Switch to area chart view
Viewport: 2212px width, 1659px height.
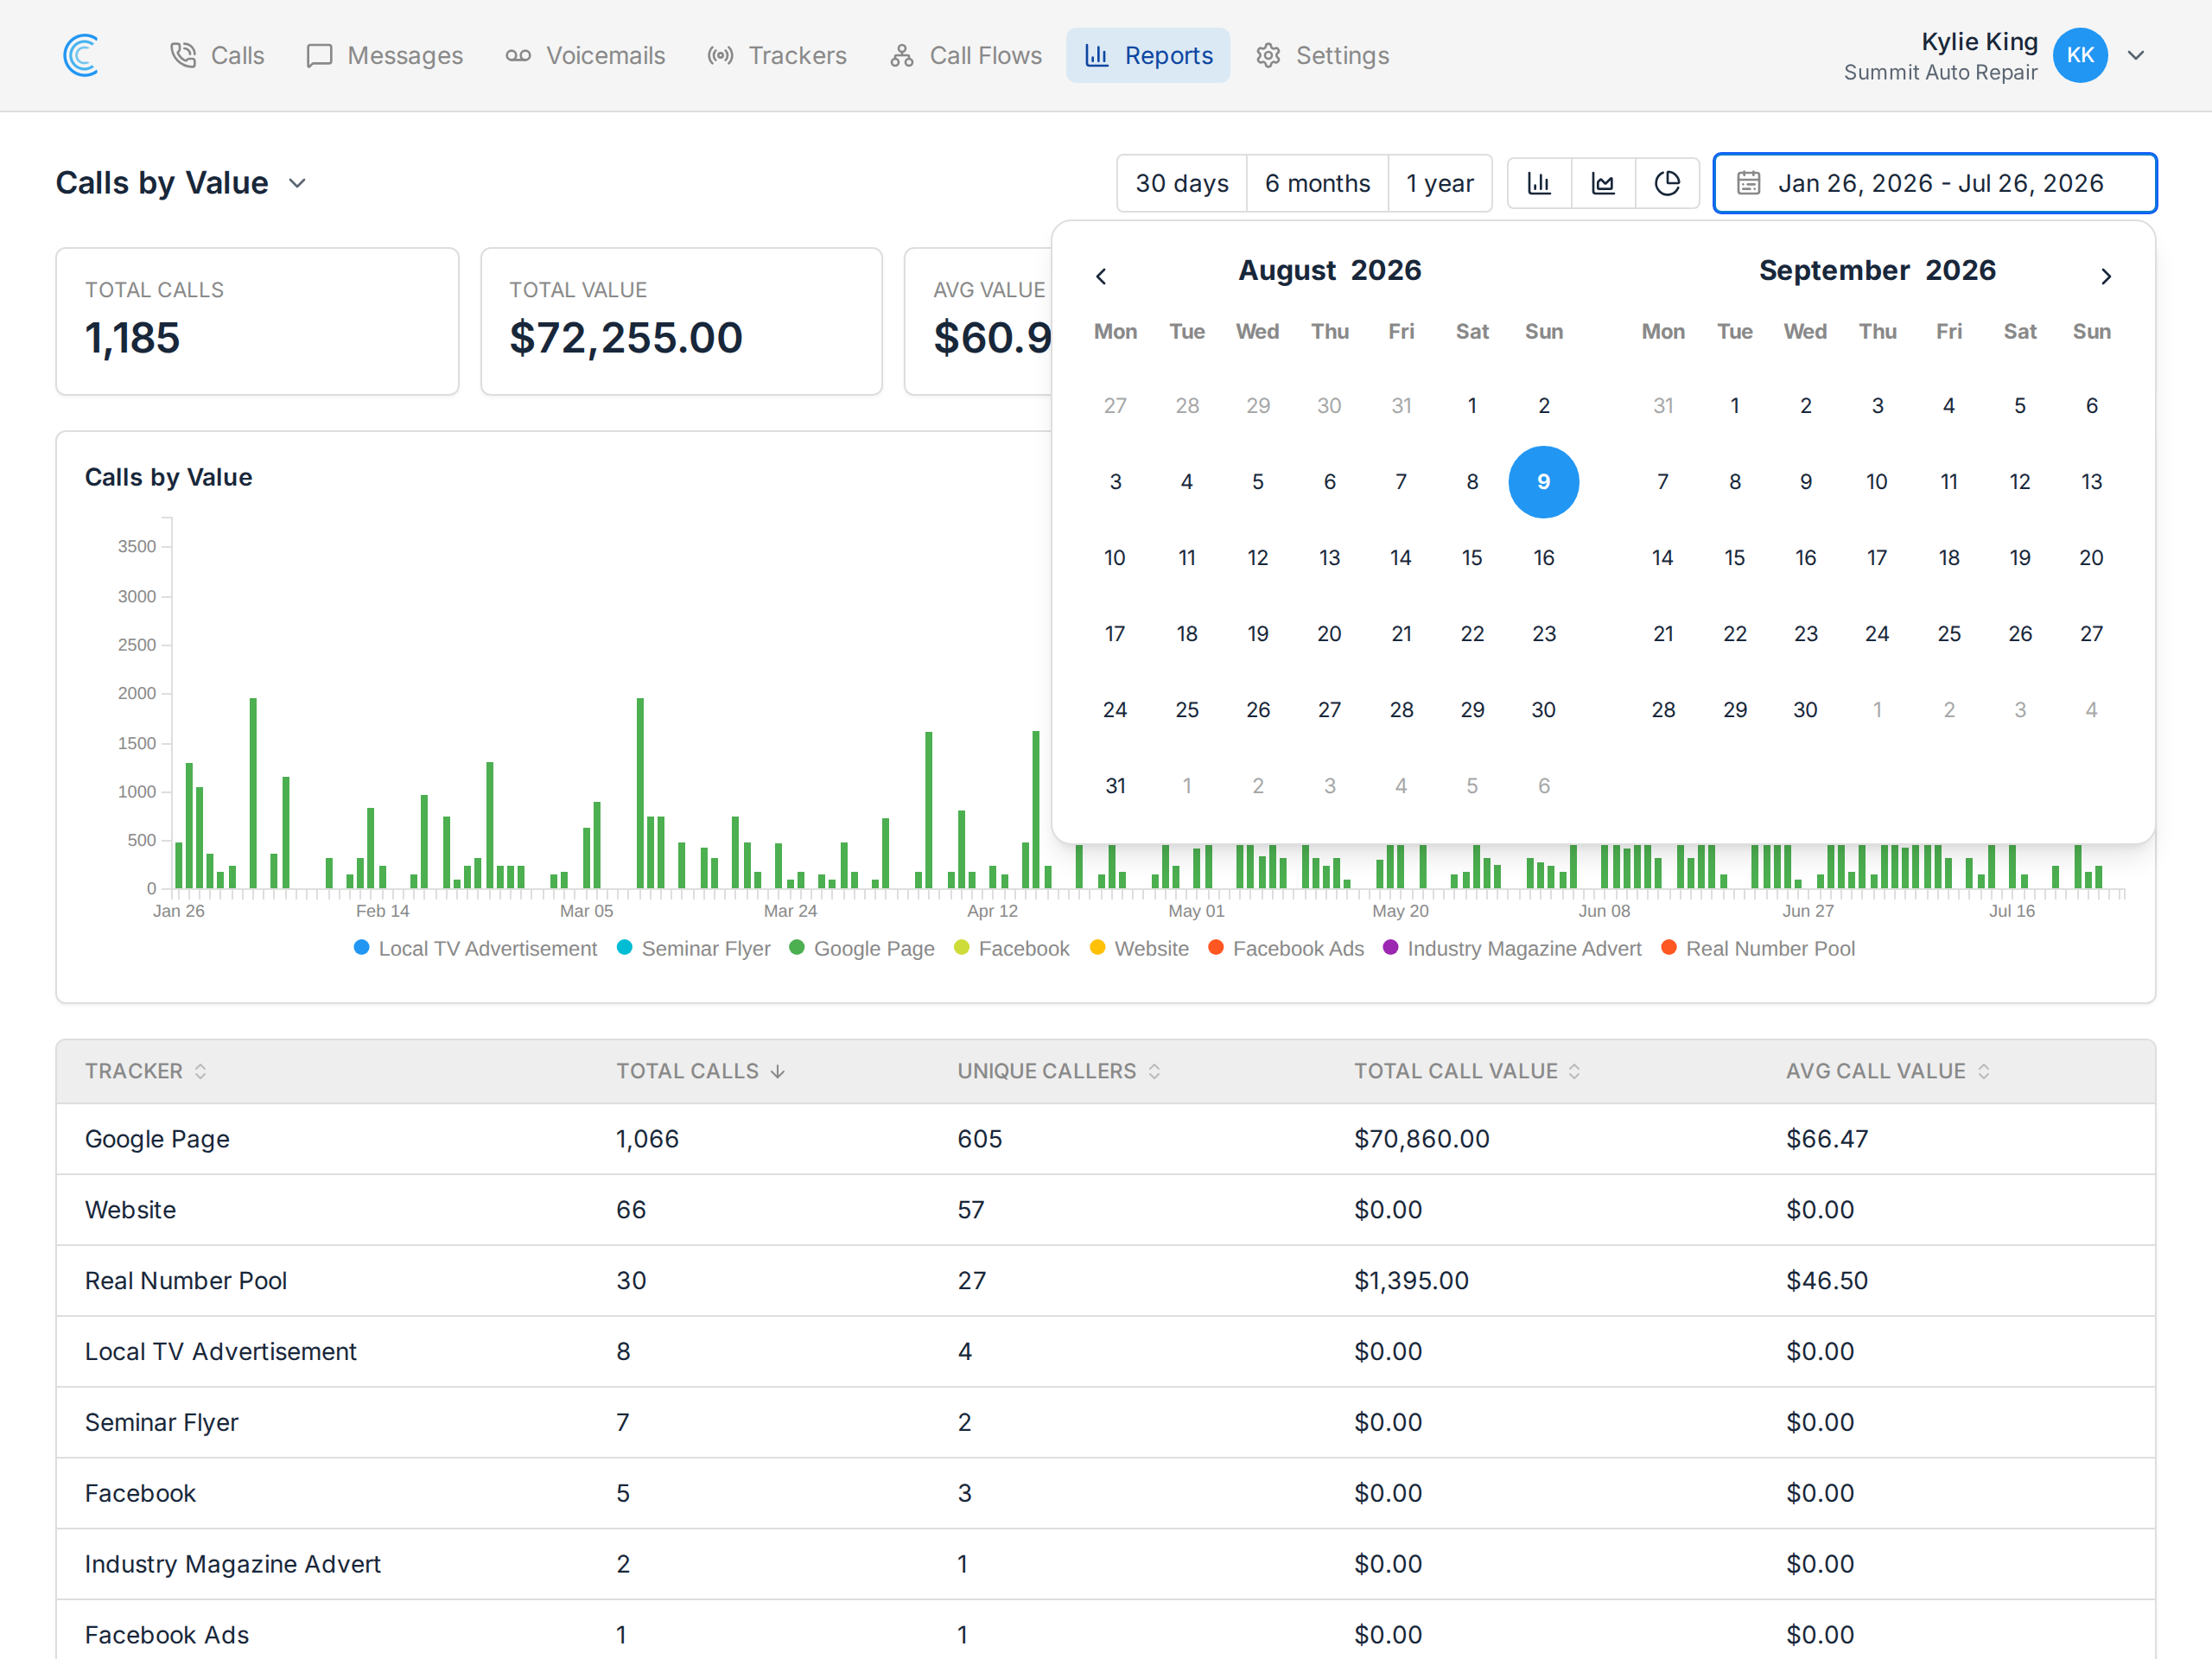(x=1603, y=183)
